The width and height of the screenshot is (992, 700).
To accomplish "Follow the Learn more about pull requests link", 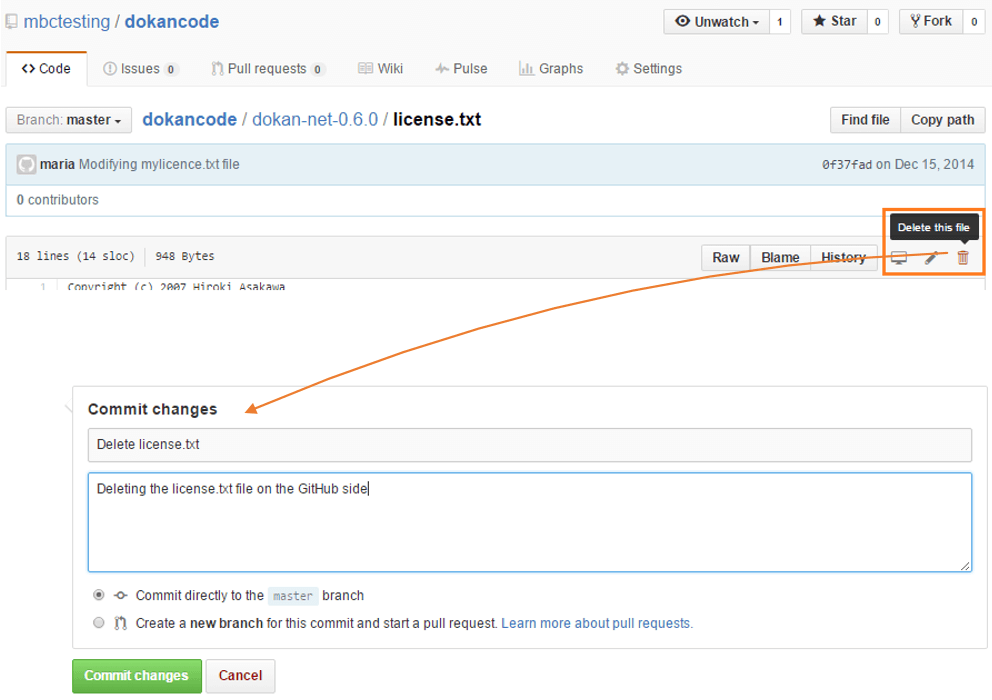I will 596,623.
